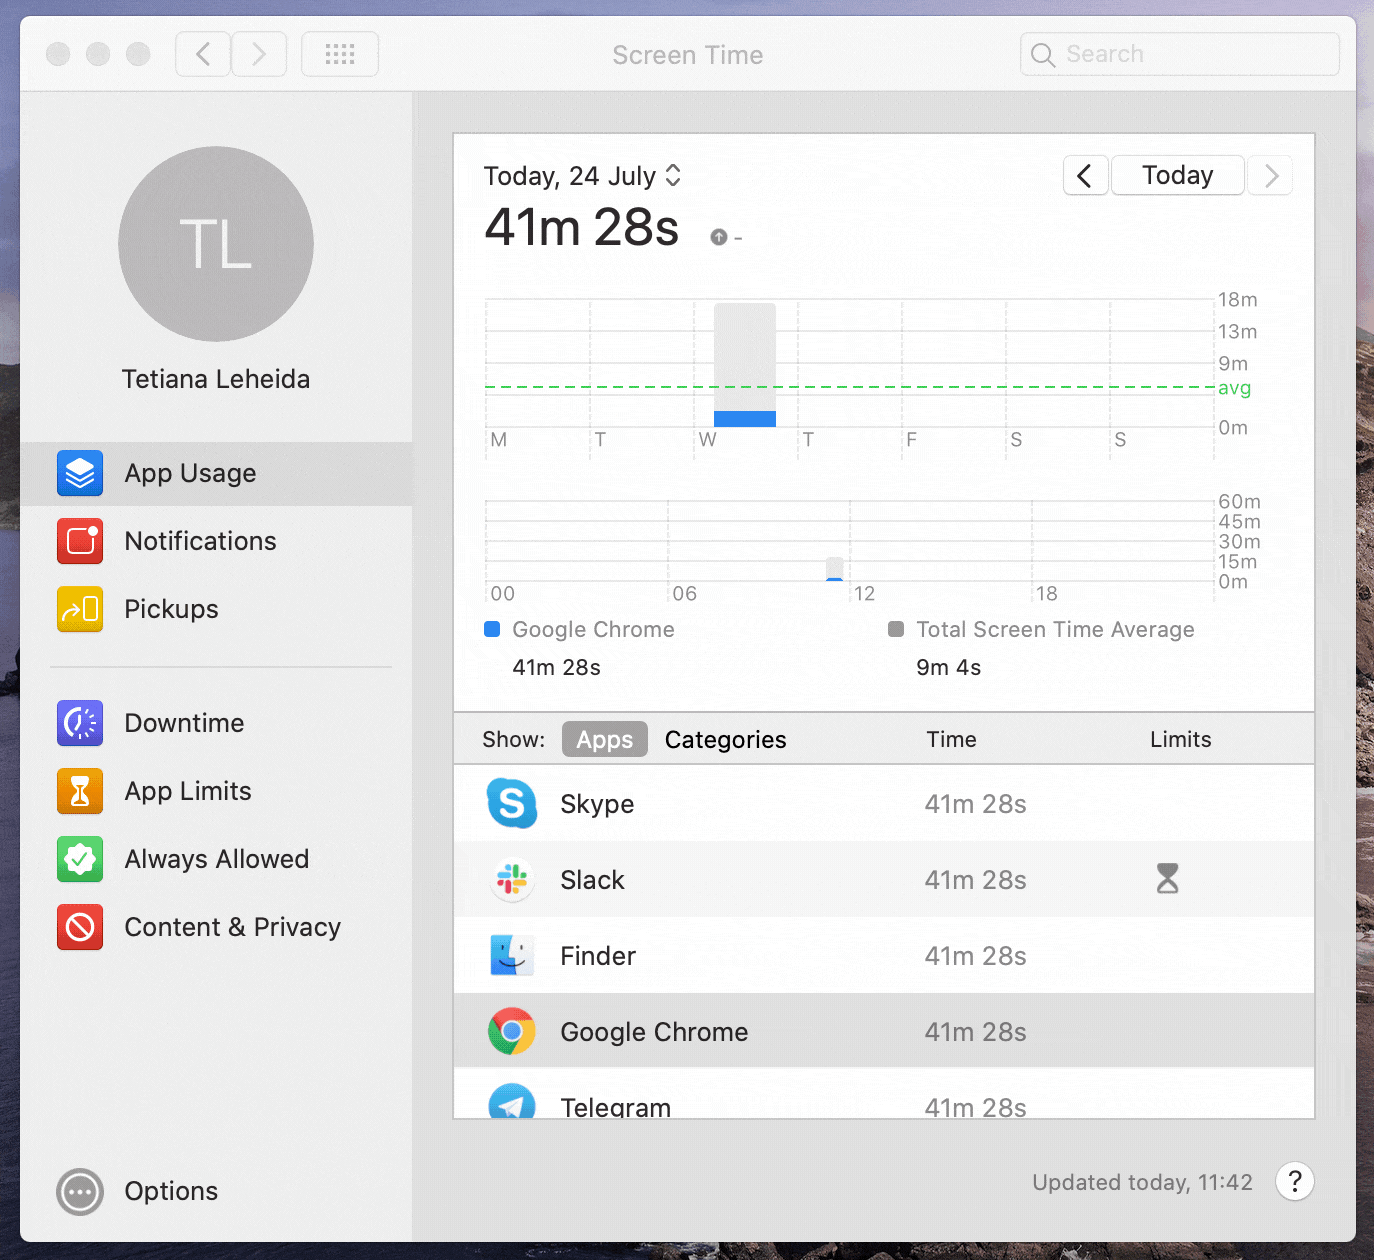Click the Tetiana Leheida user name
The height and width of the screenshot is (1260, 1374).
216,379
